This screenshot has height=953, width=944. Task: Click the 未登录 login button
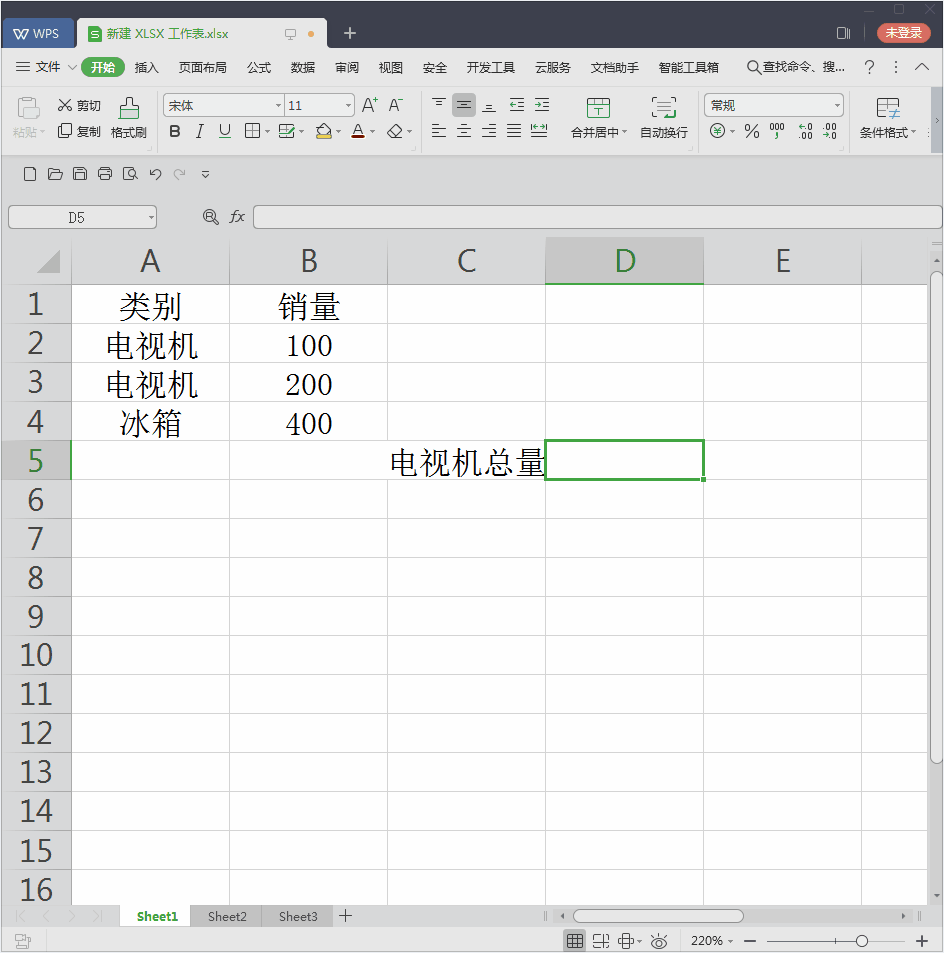[903, 33]
